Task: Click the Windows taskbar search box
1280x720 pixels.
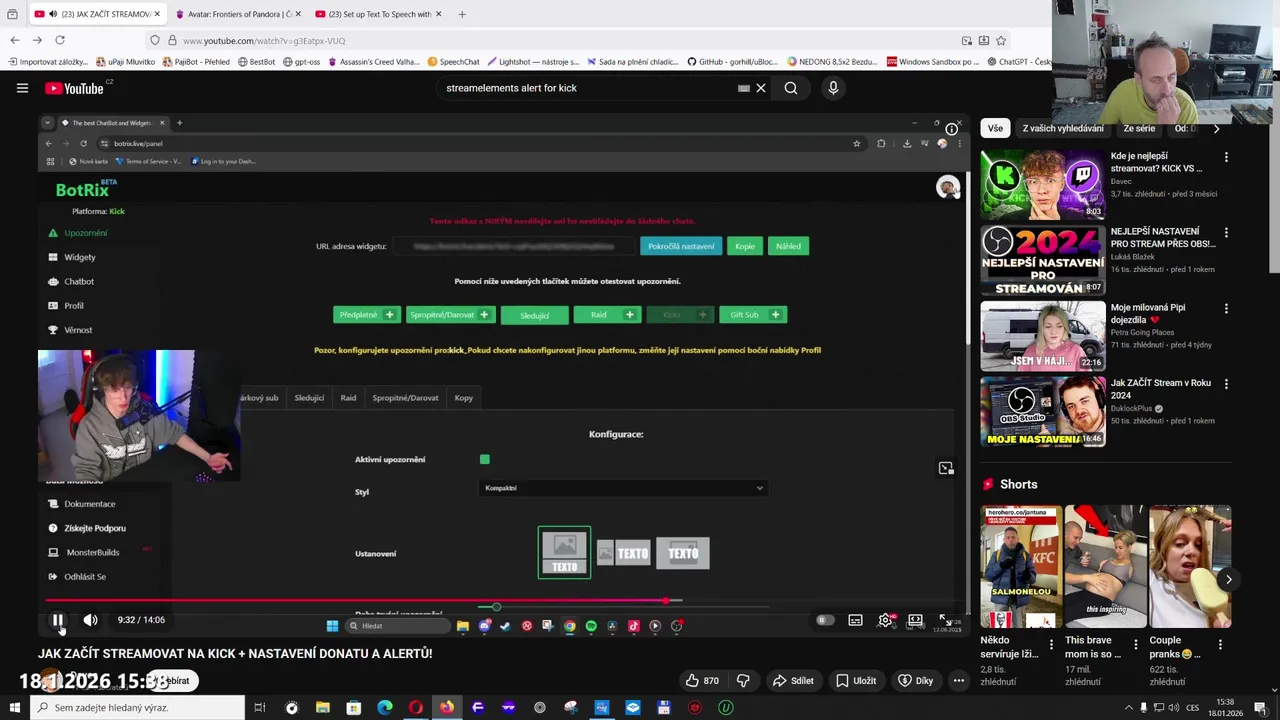Action: [x=137, y=708]
